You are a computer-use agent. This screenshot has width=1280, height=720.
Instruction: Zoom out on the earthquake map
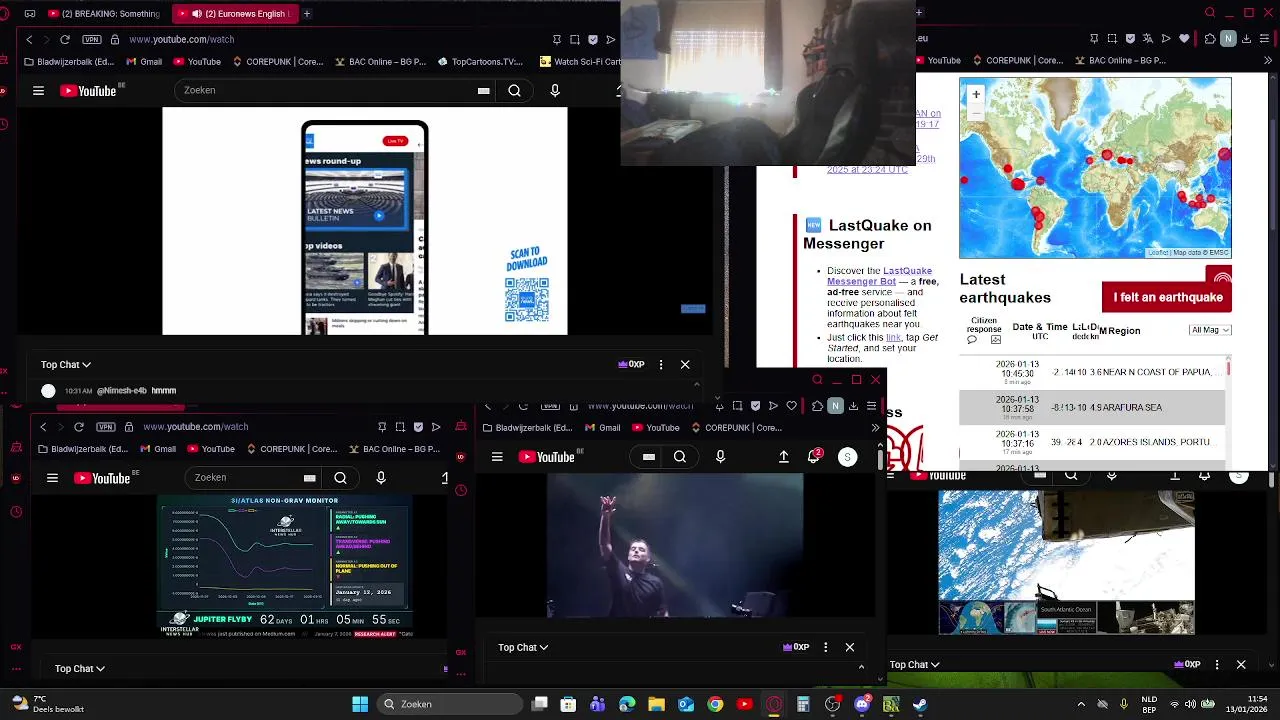click(x=976, y=112)
